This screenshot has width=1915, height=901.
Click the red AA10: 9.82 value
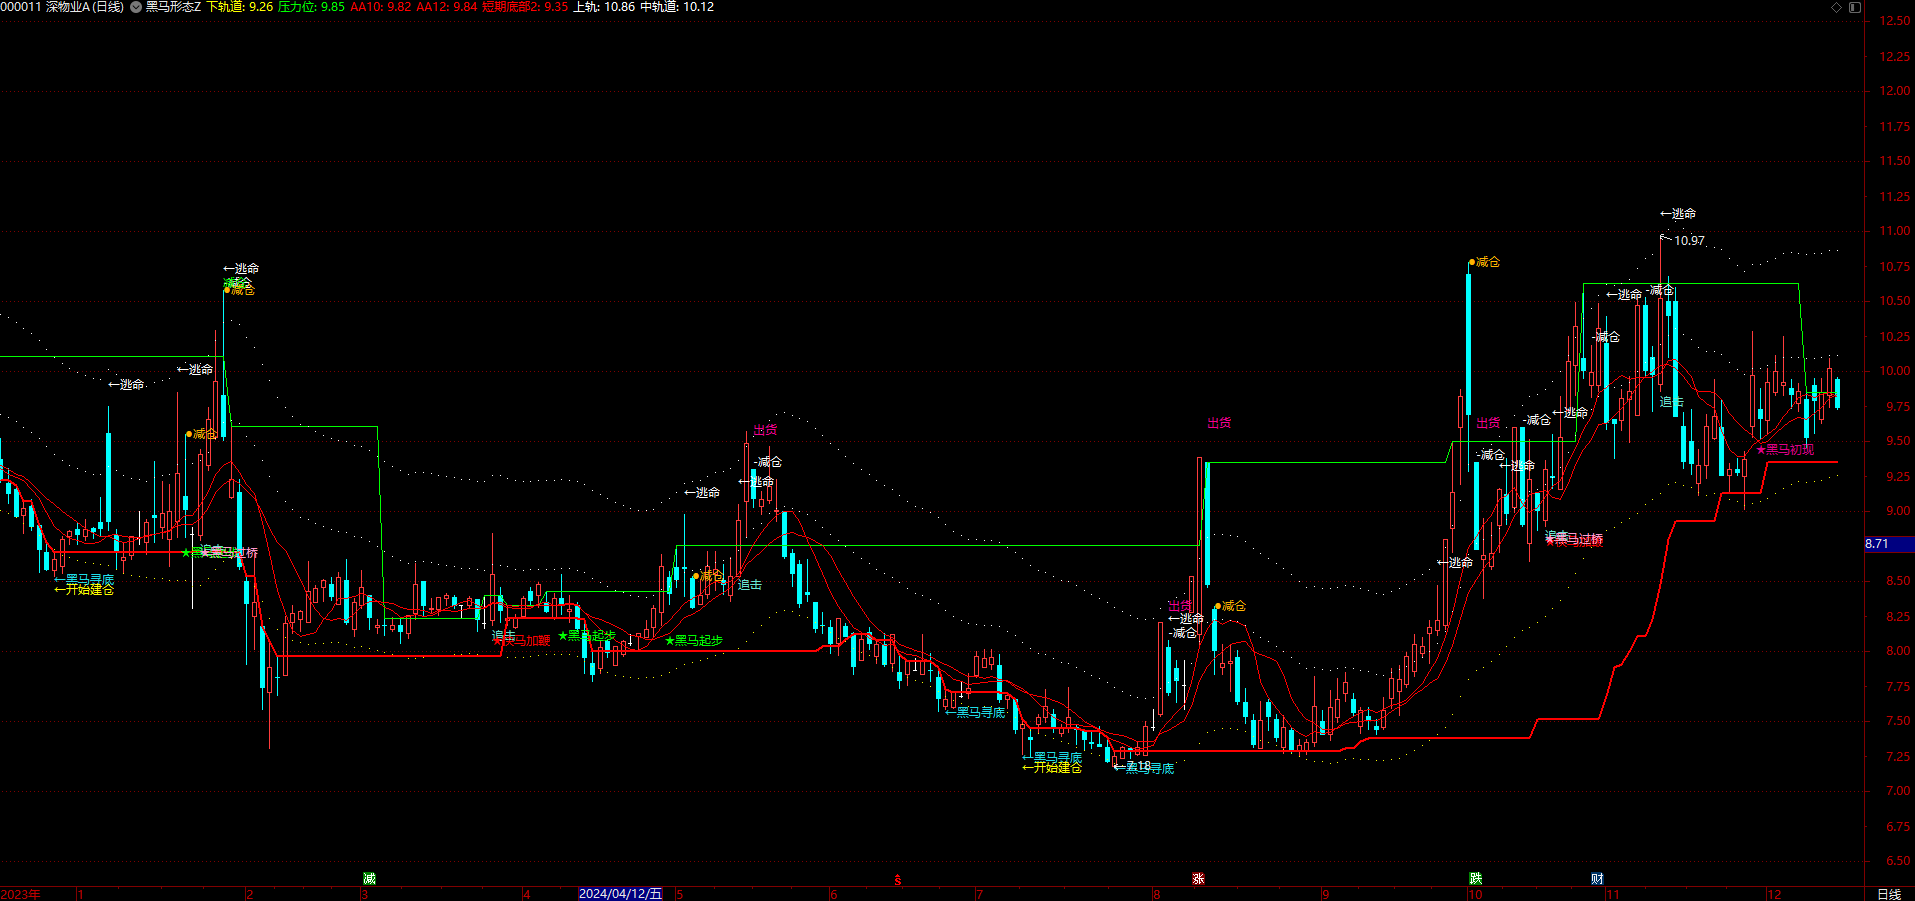tap(380, 7)
